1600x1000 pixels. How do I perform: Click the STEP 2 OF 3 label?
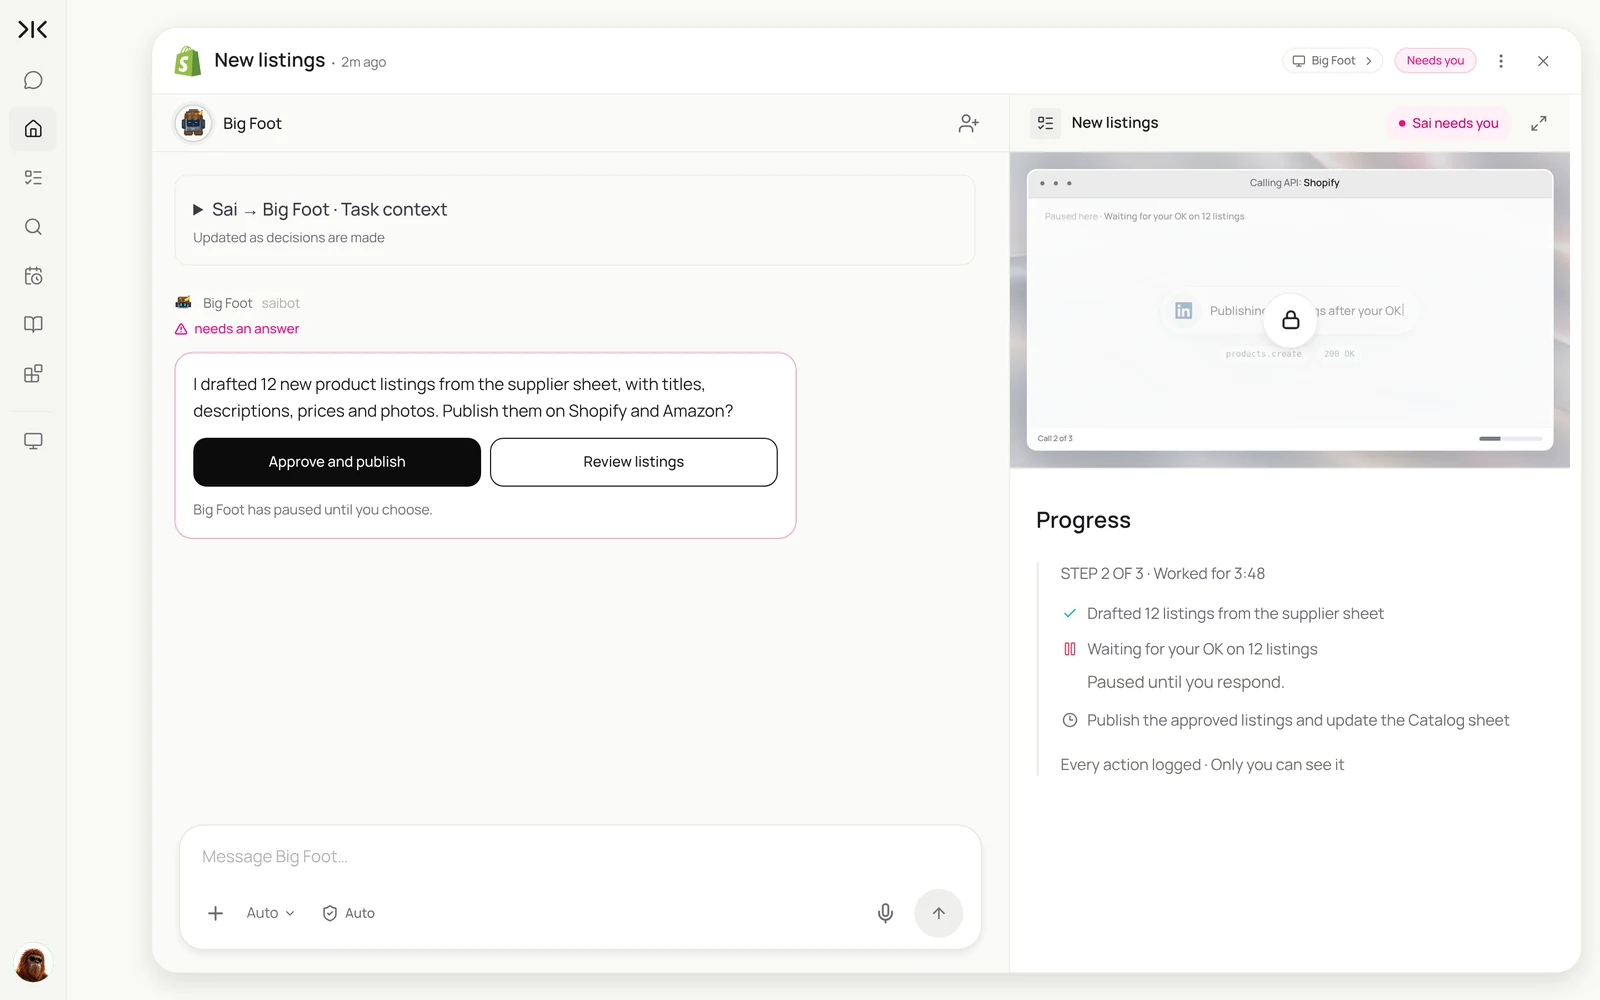point(1101,574)
